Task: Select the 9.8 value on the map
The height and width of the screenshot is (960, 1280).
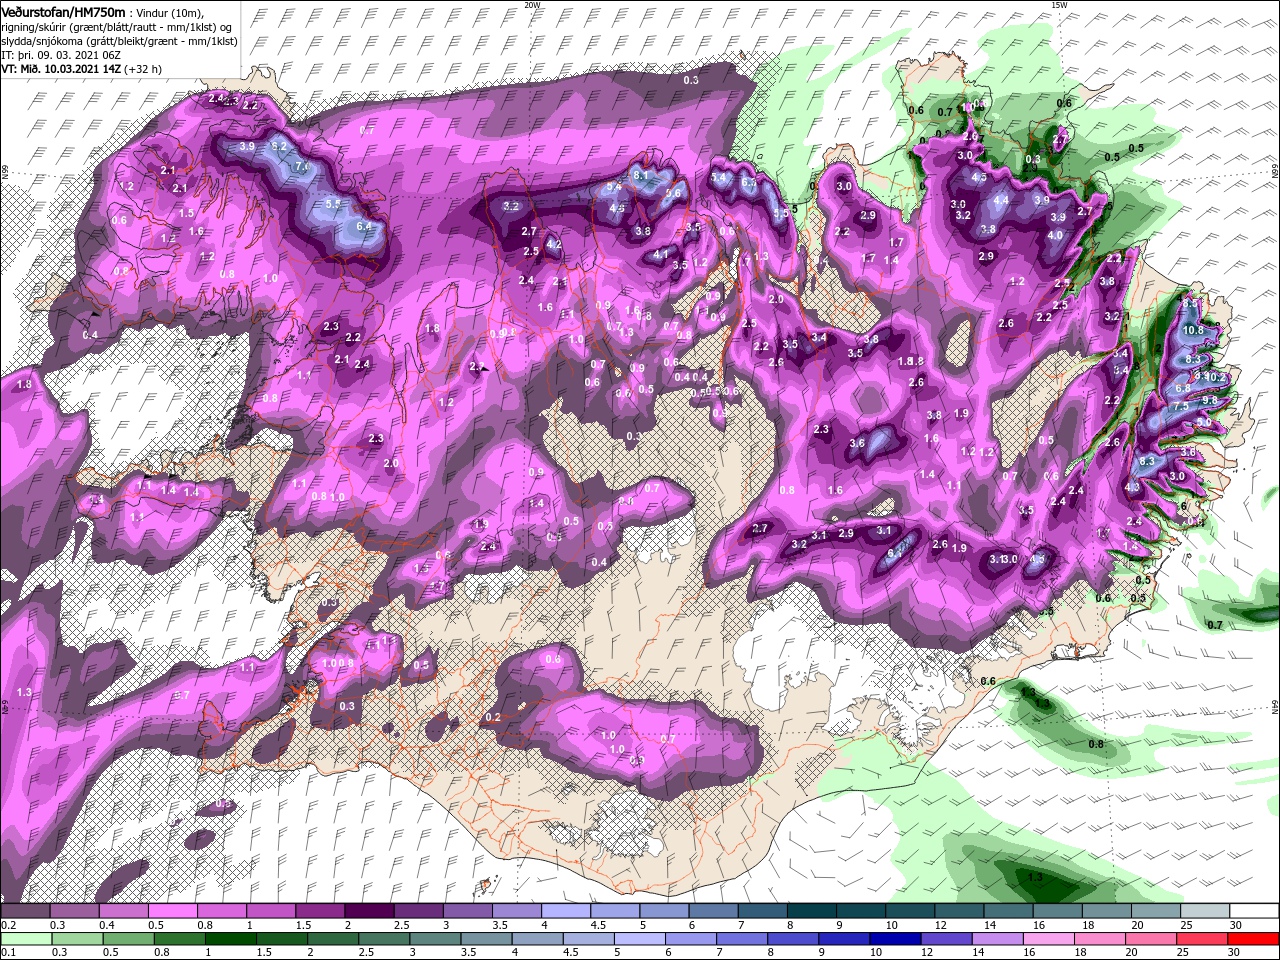Action: [x=1208, y=400]
